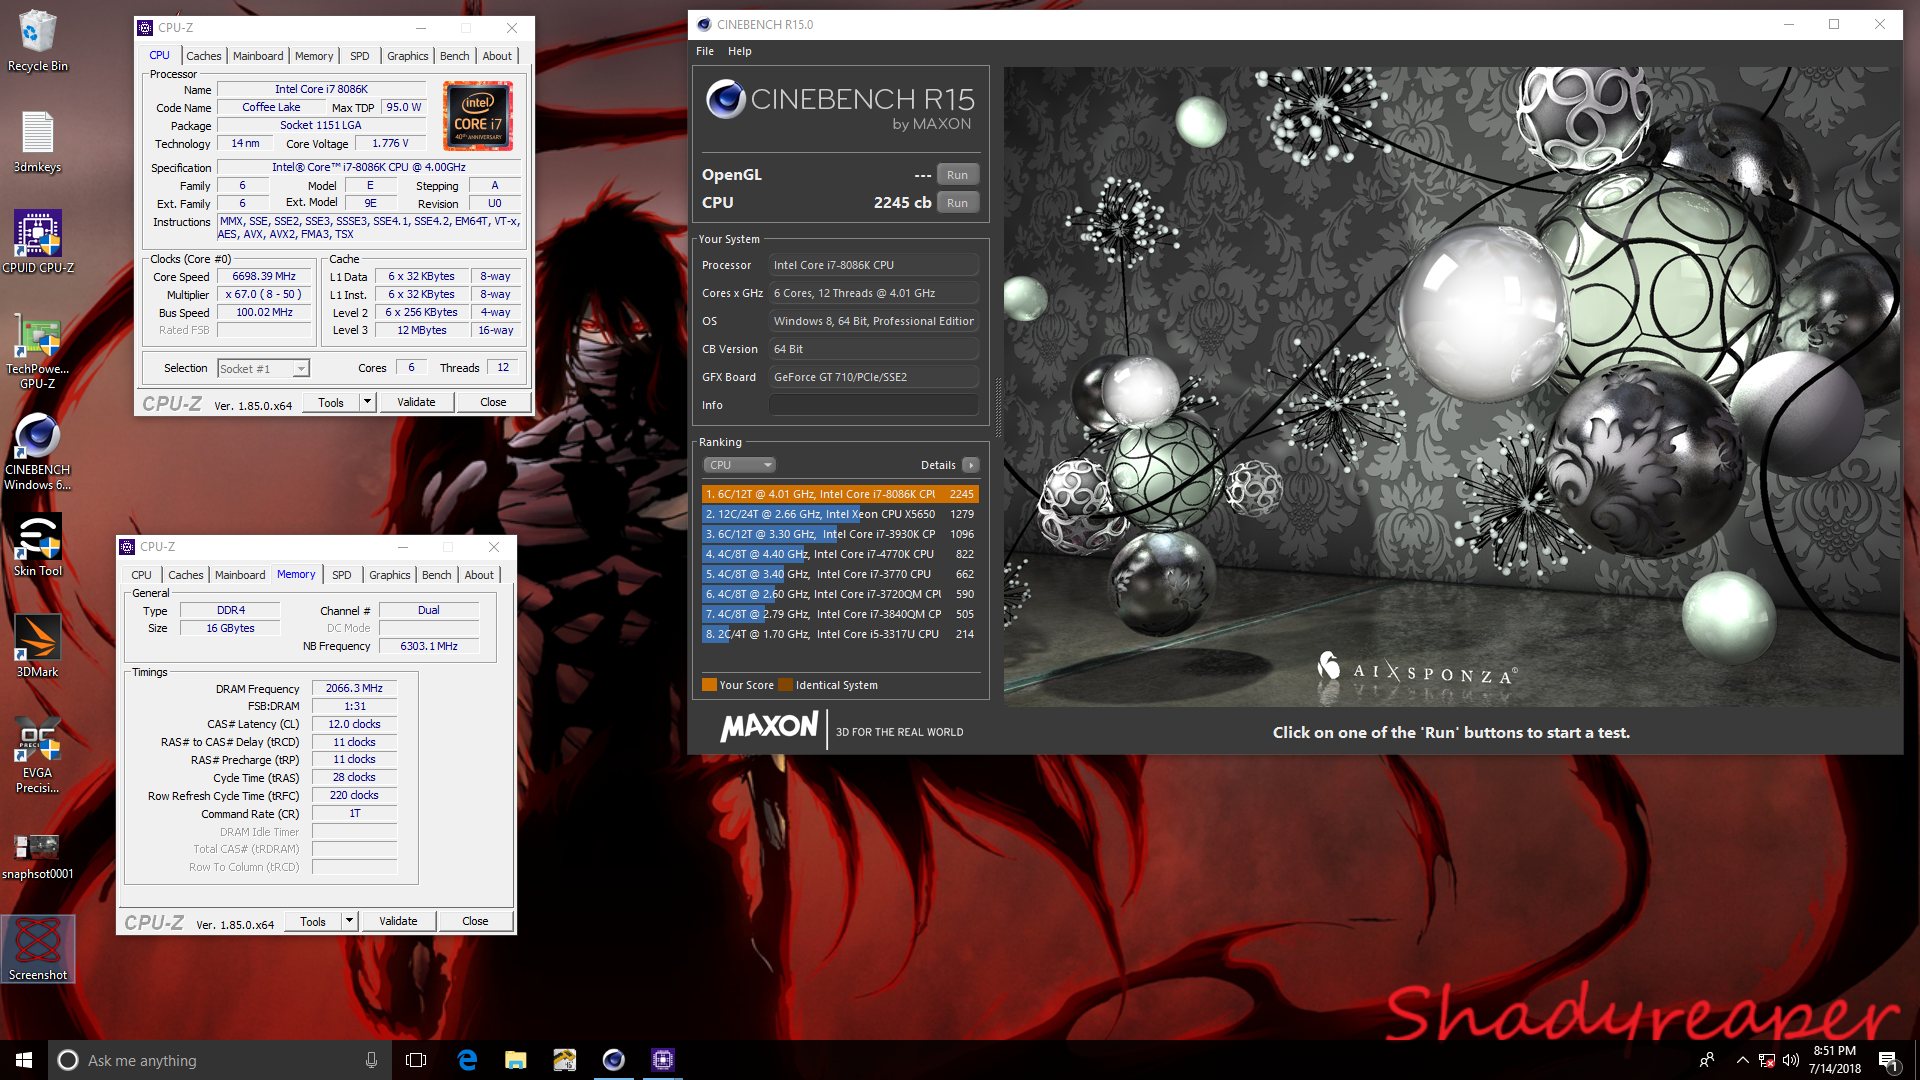The image size is (1920, 1080).
Task: Select ranking row i7-3930K score 1096
Action: pos(840,534)
